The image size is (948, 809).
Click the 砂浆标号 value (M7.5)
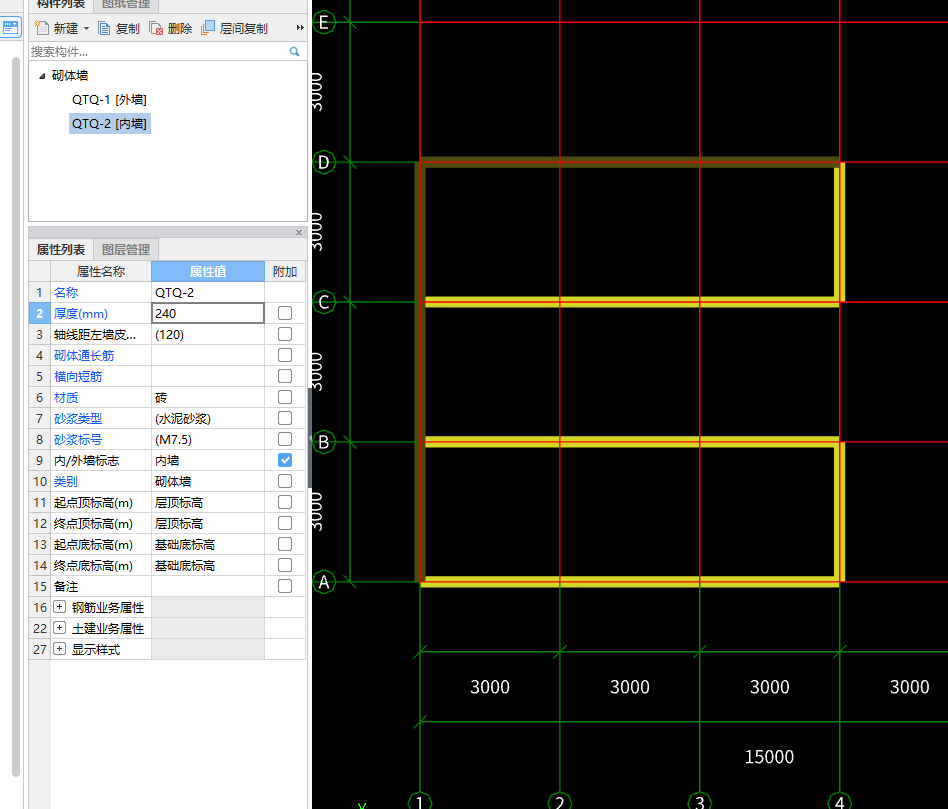click(x=208, y=440)
